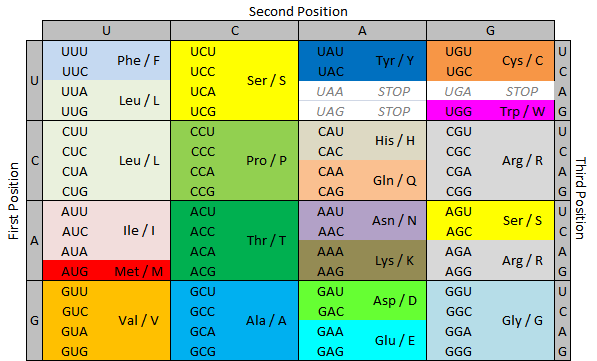The width and height of the screenshot is (597, 361).
Task: Click the UAA STOP codon row
Action: [x=362, y=91]
